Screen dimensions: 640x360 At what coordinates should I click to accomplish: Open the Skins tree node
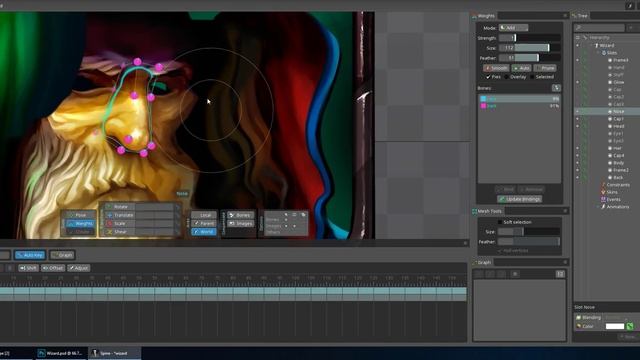pos(609,192)
